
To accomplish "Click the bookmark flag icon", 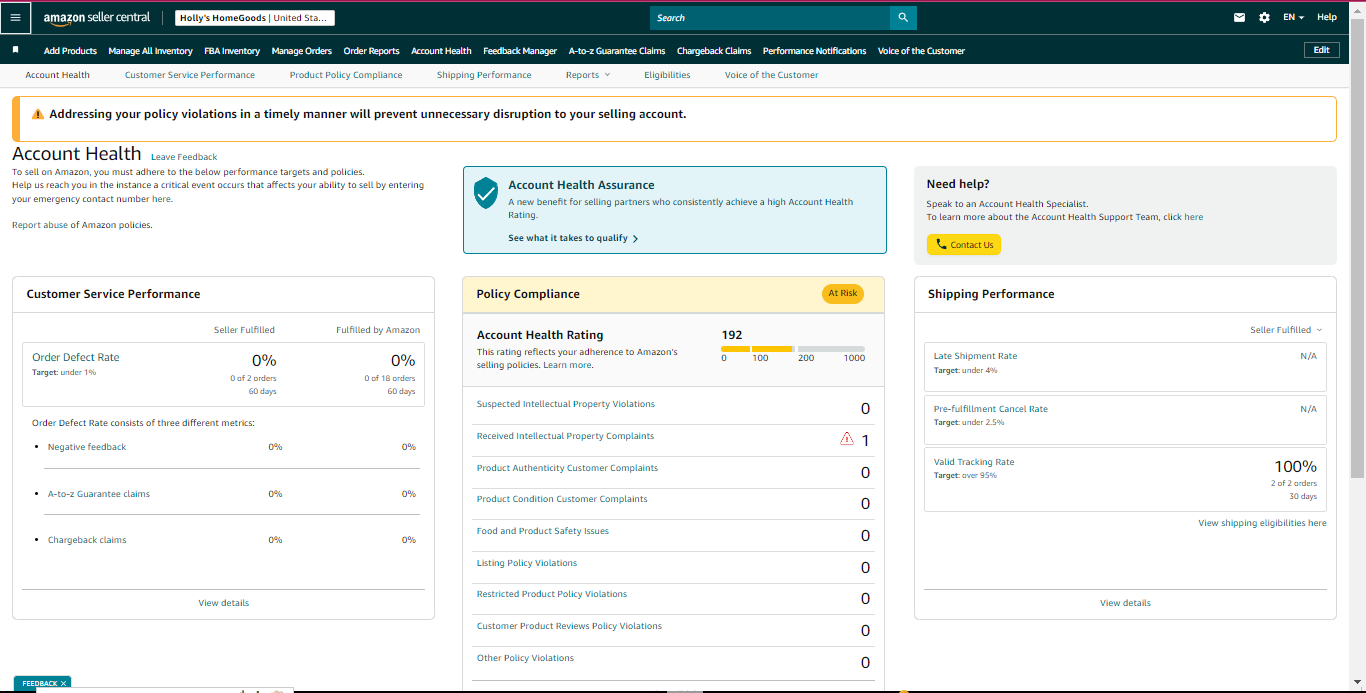I will (15, 50).
